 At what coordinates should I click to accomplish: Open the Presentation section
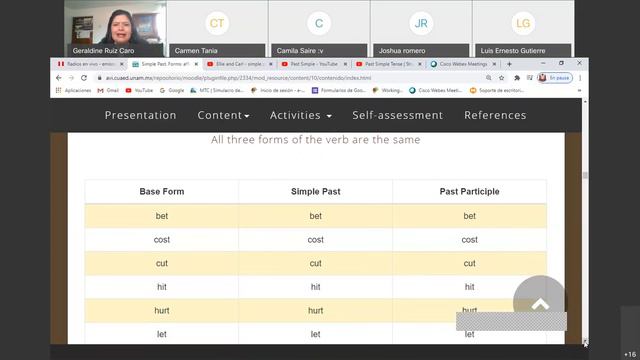coord(140,116)
